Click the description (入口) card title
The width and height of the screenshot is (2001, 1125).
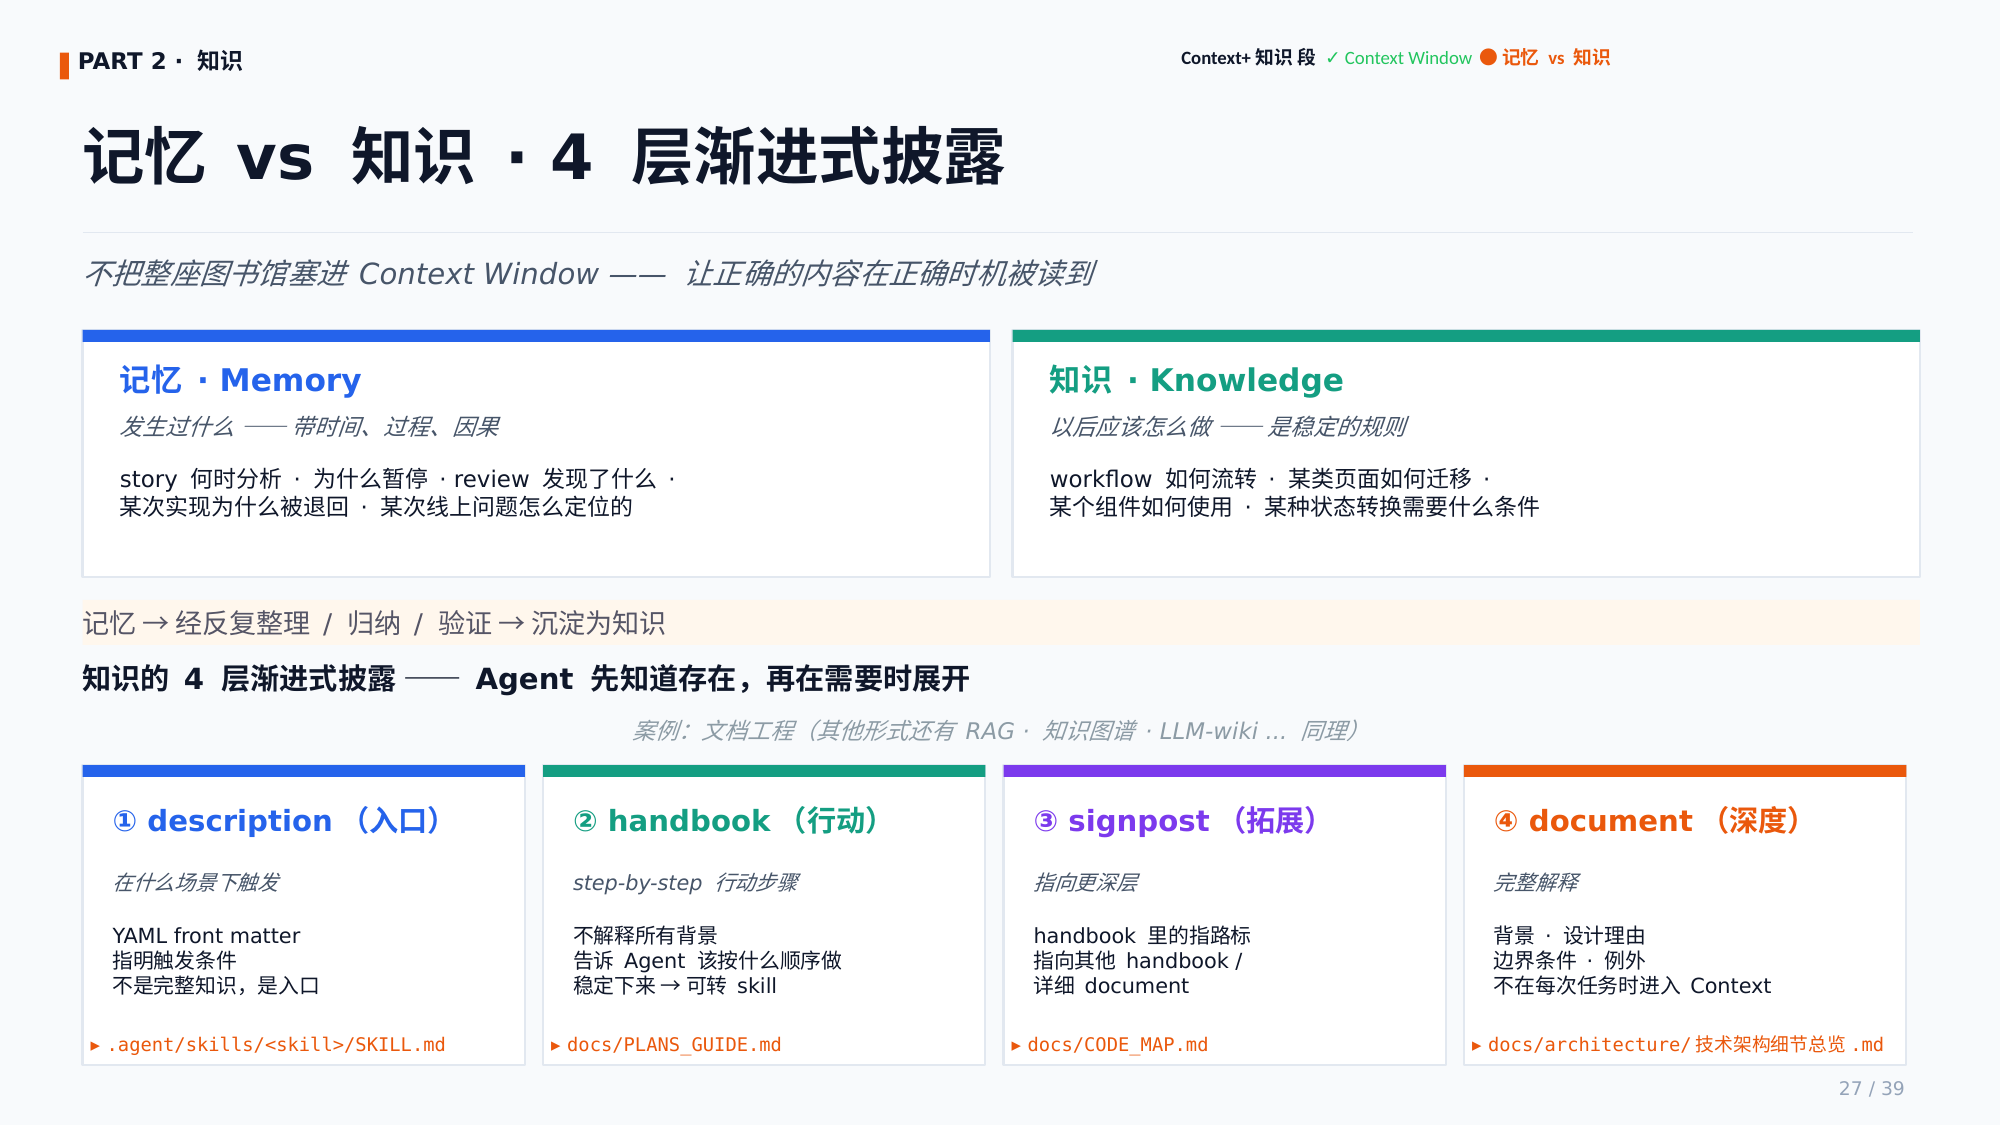tap(276, 821)
